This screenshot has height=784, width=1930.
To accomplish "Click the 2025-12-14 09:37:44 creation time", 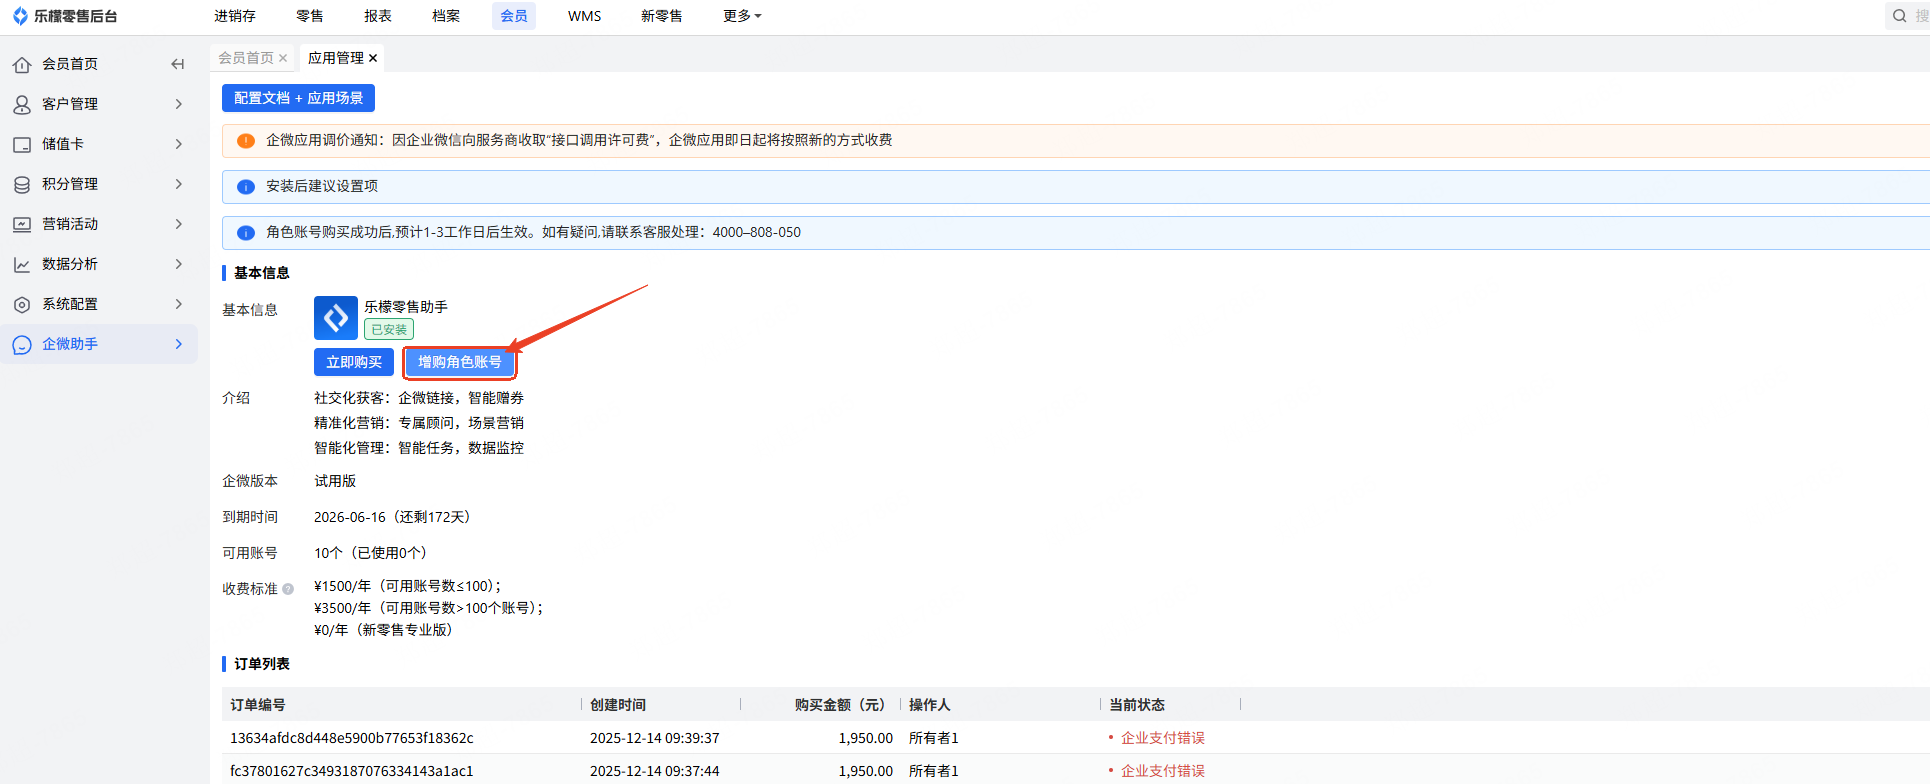I will (655, 771).
